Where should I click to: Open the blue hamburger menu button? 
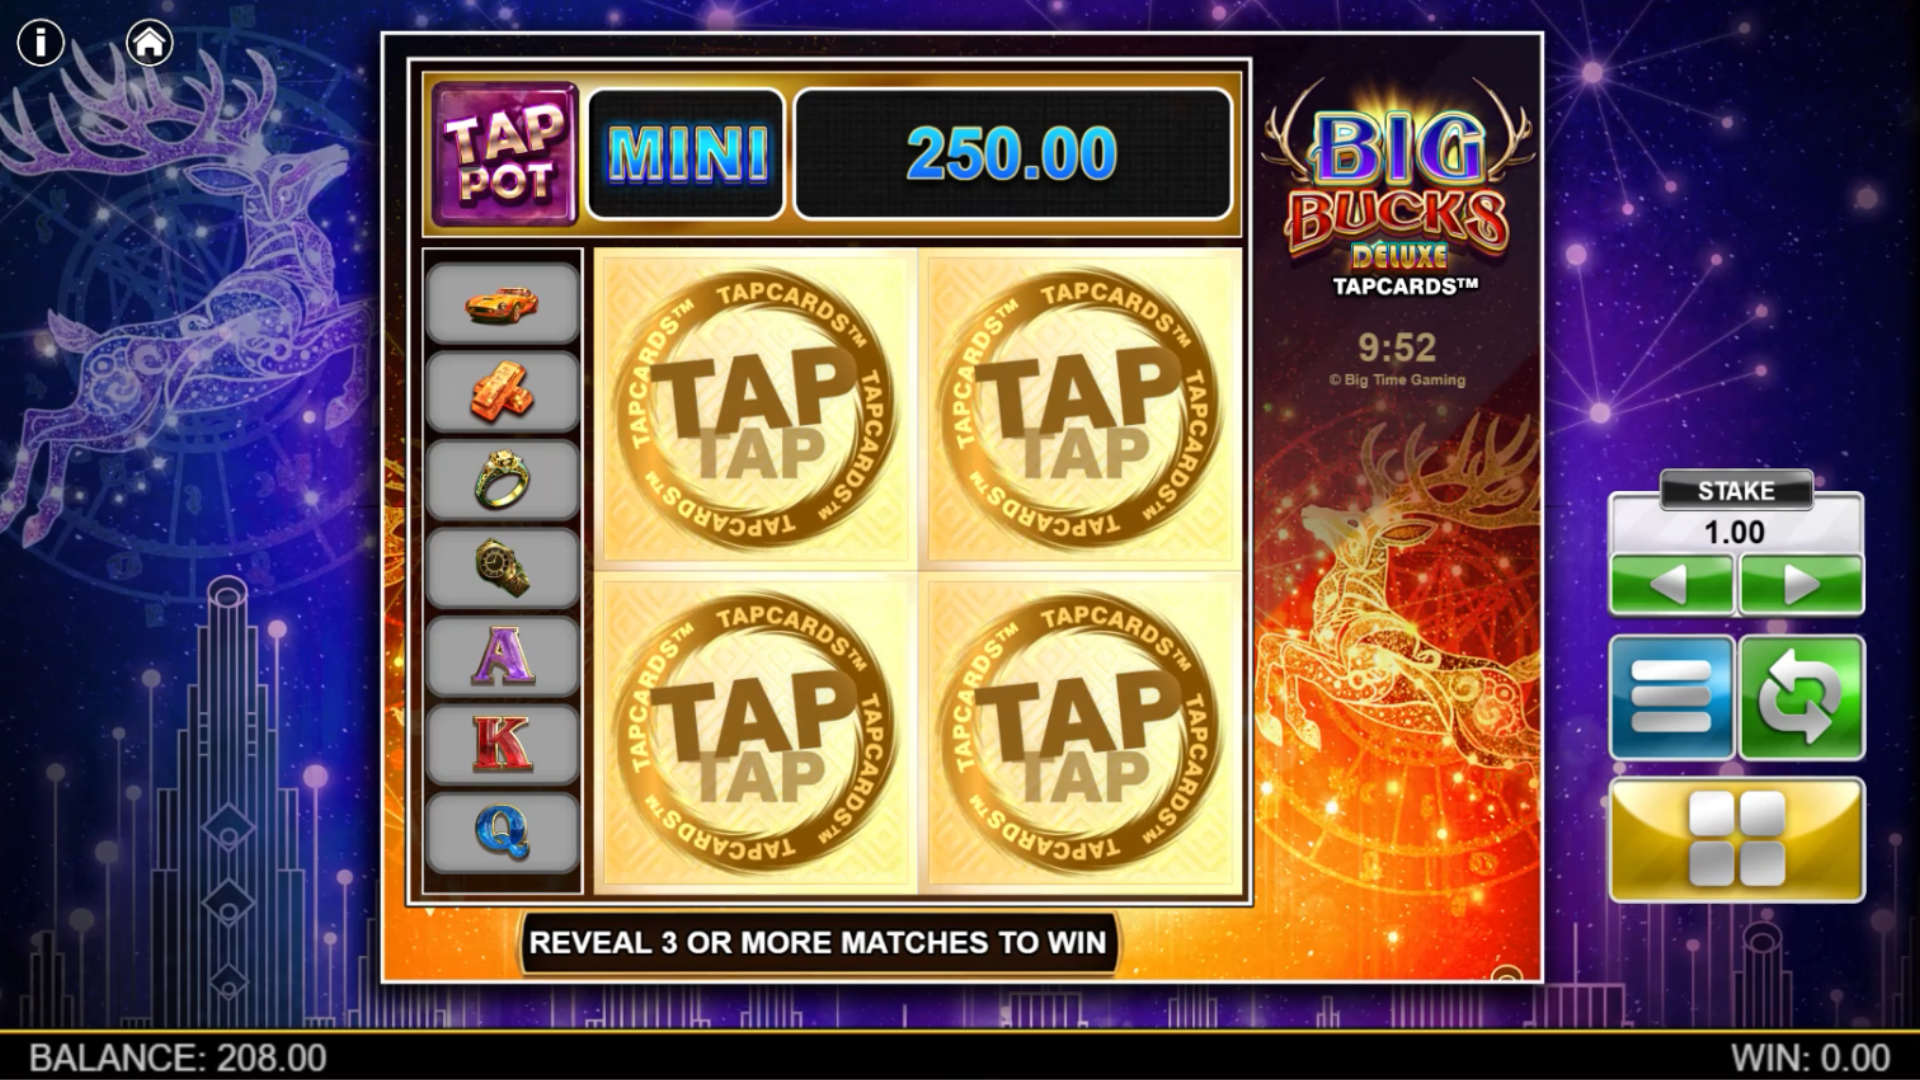click(x=1671, y=697)
